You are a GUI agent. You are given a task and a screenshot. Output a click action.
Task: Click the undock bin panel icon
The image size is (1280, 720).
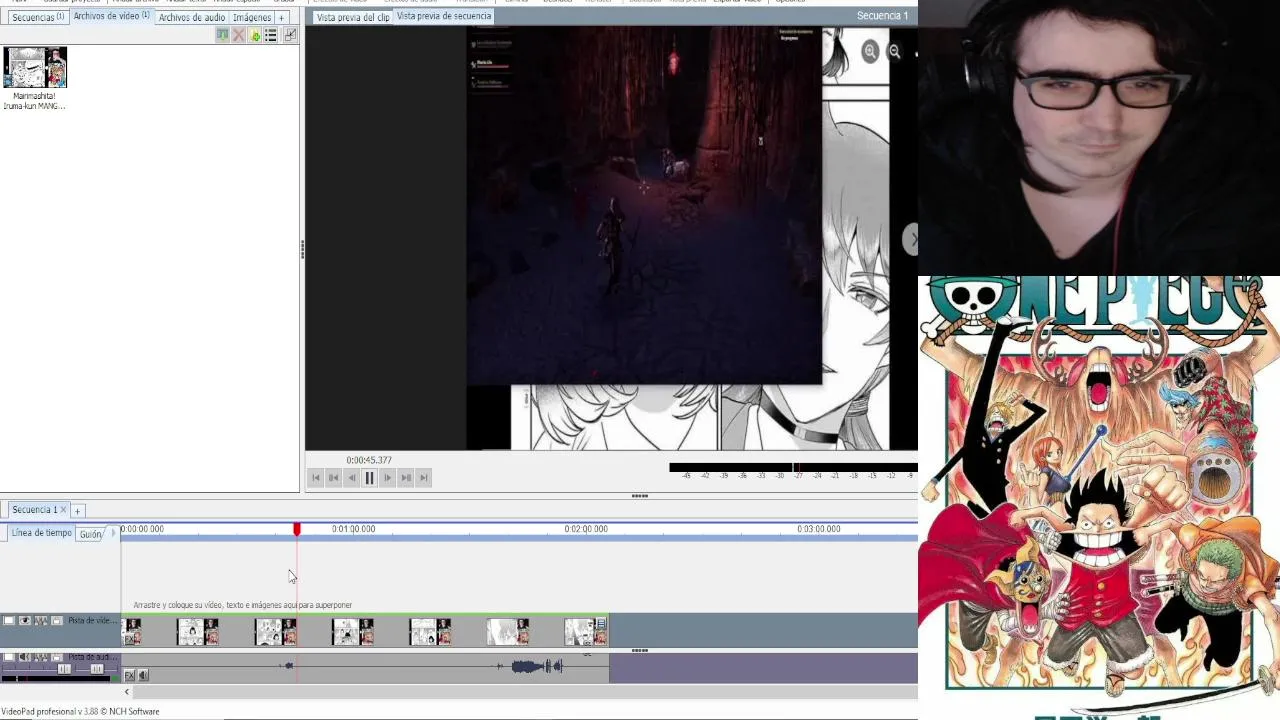[290, 35]
